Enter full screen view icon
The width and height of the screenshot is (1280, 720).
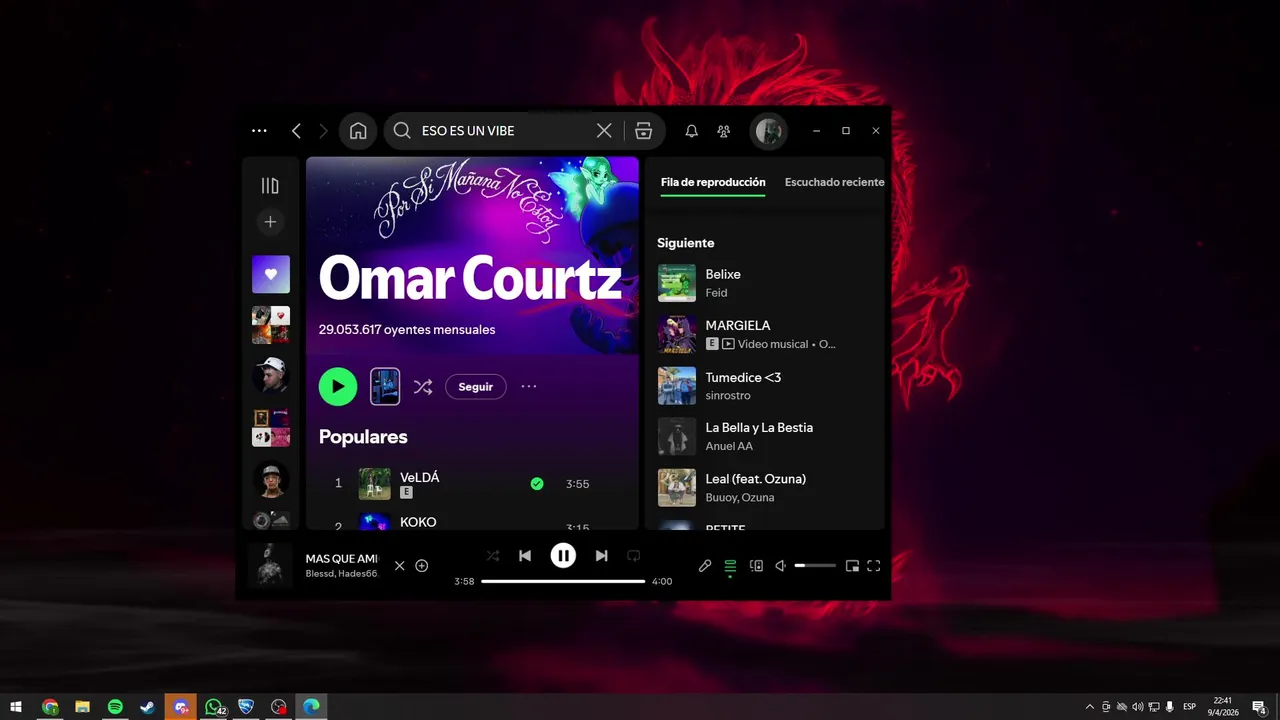point(874,566)
